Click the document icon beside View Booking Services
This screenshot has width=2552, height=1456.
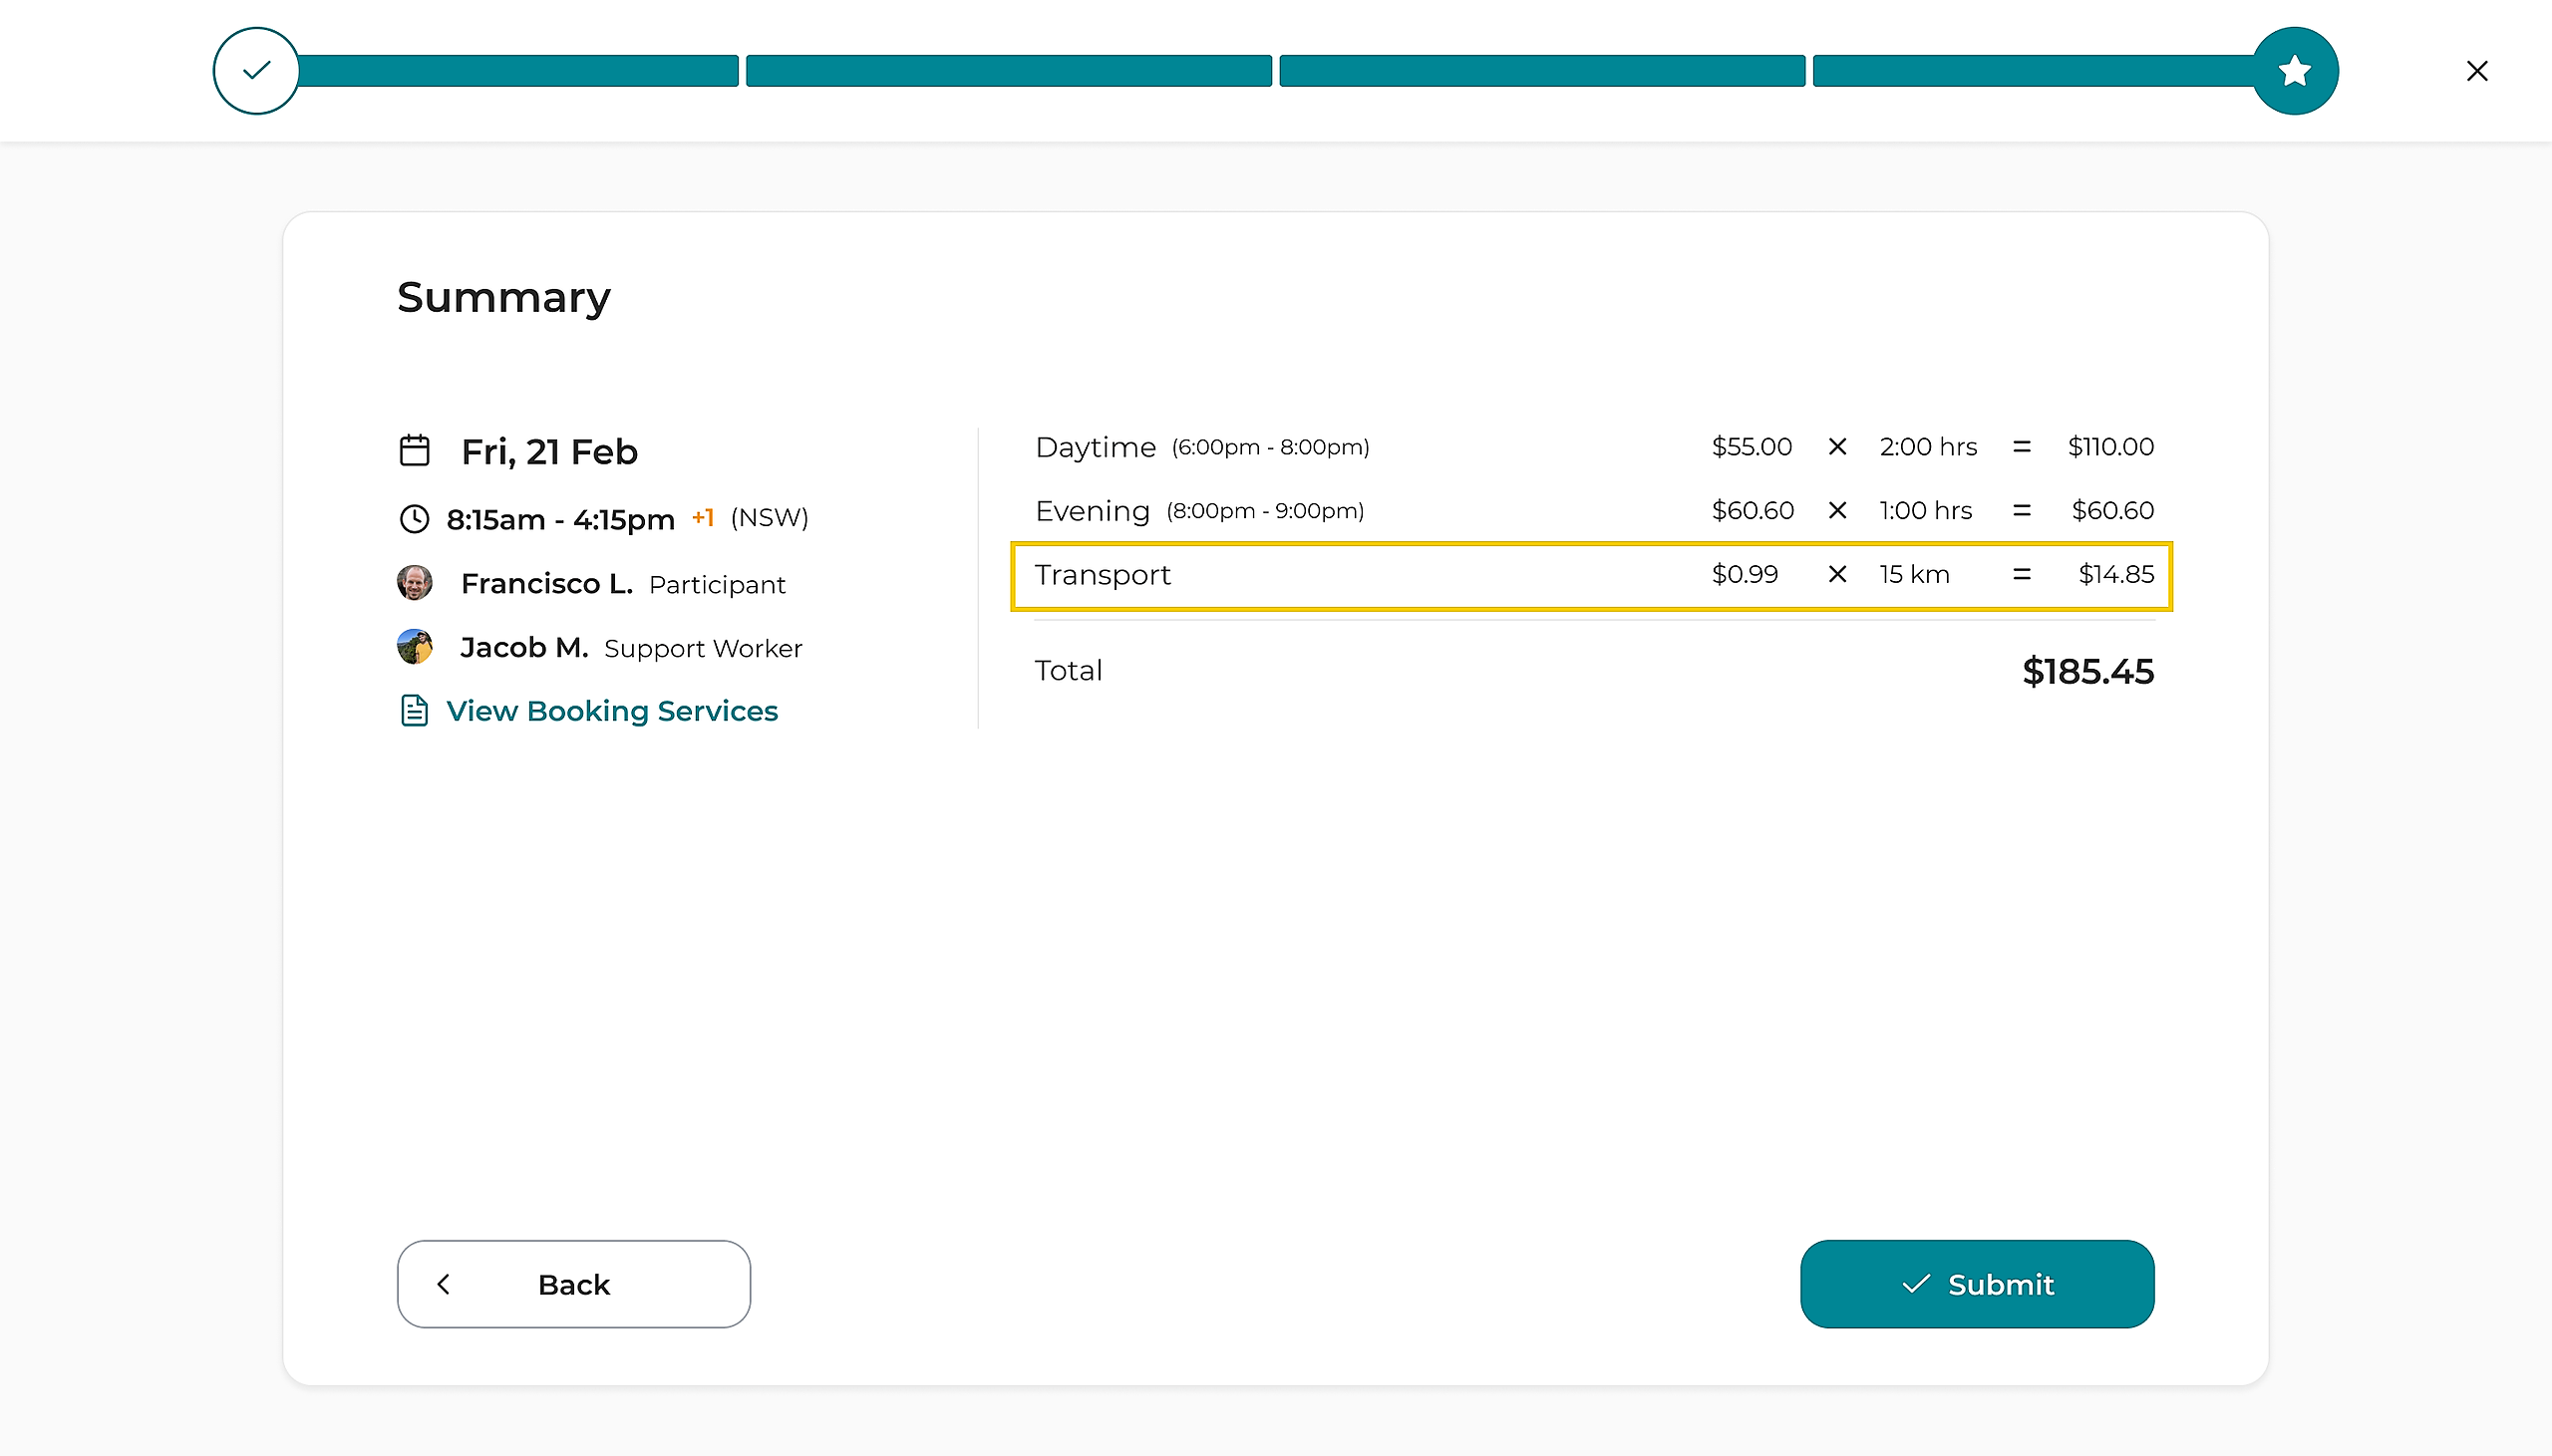point(414,711)
